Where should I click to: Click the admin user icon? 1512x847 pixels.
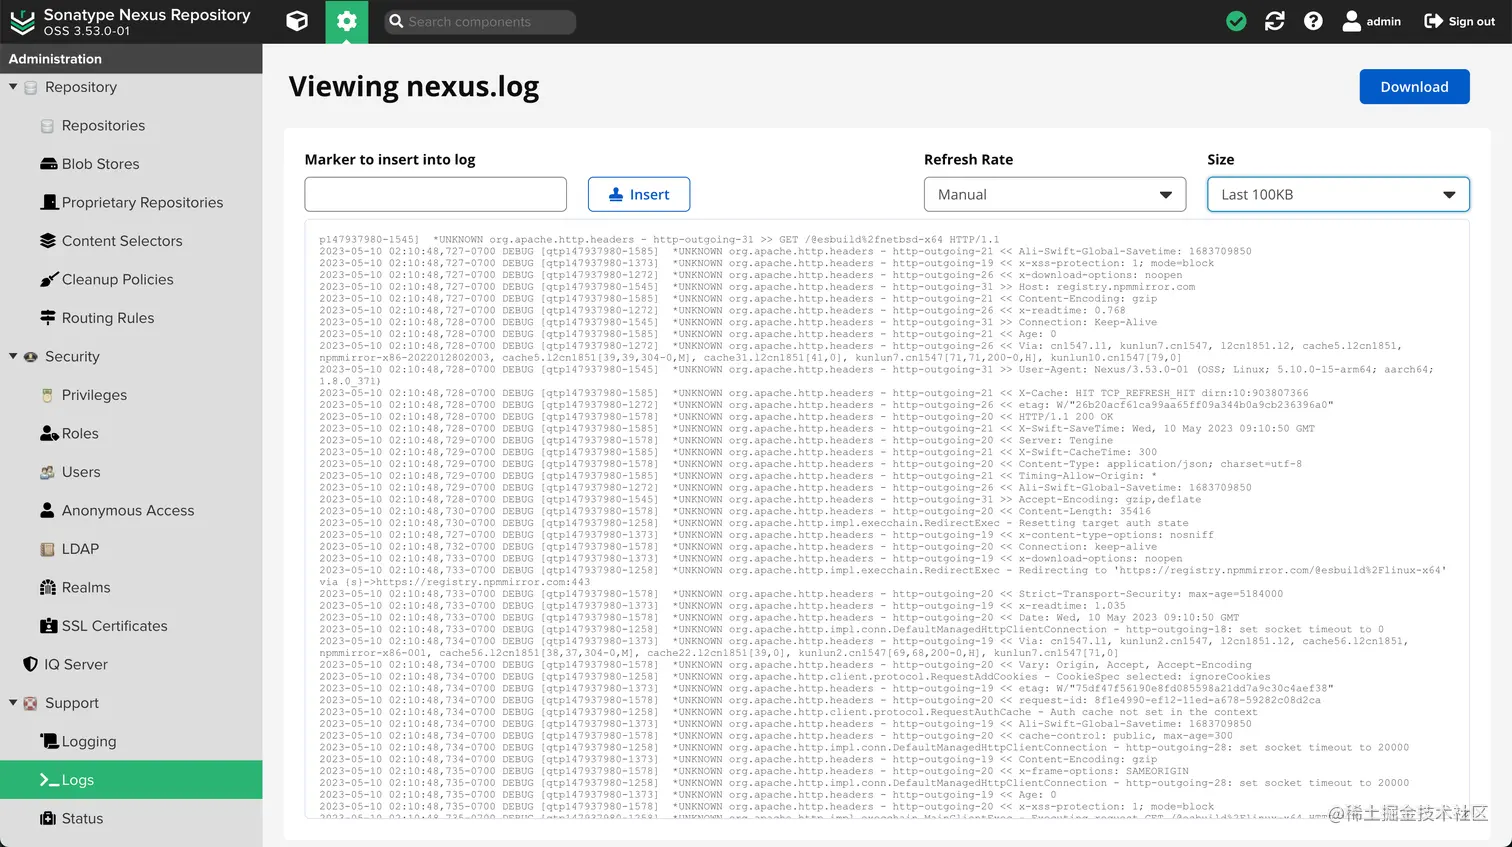[1352, 21]
